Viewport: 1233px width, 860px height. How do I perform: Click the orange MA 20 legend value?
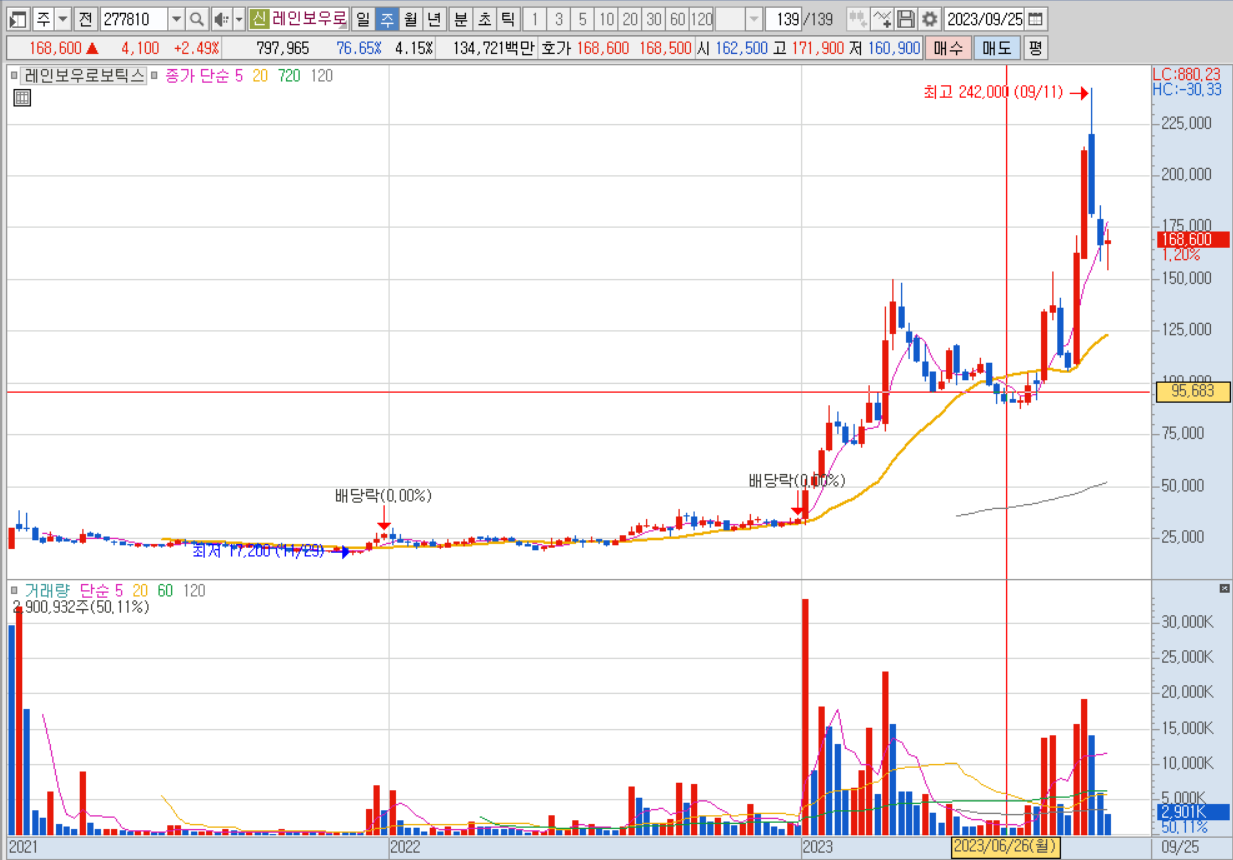pyautogui.click(x=260, y=75)
